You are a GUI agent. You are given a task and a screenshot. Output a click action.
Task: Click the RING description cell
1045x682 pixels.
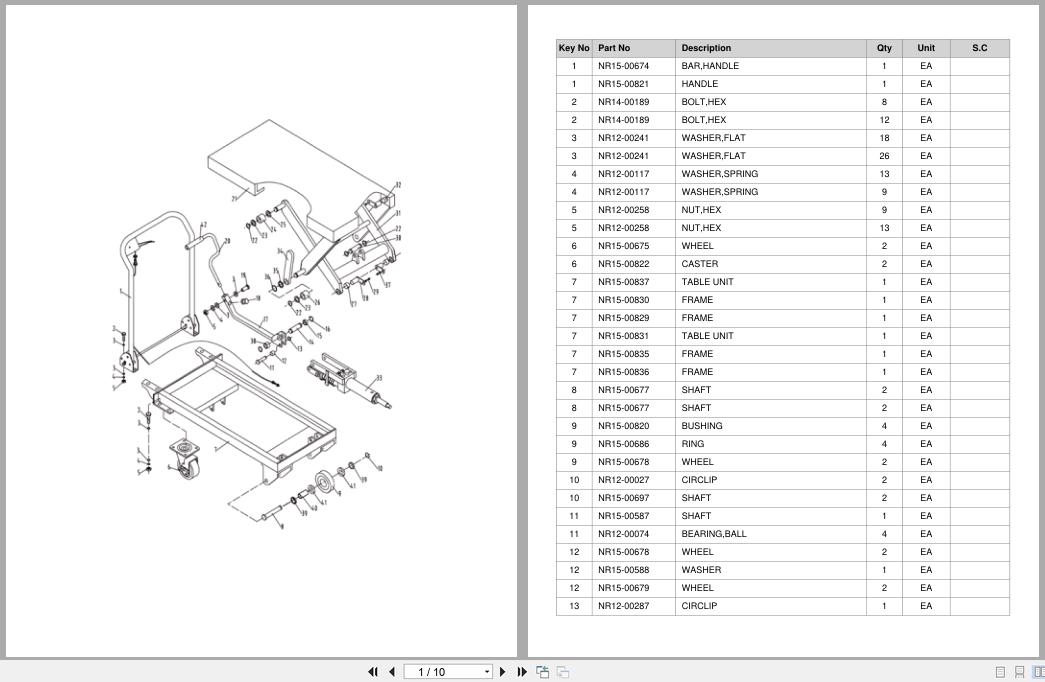coord(770,444)
